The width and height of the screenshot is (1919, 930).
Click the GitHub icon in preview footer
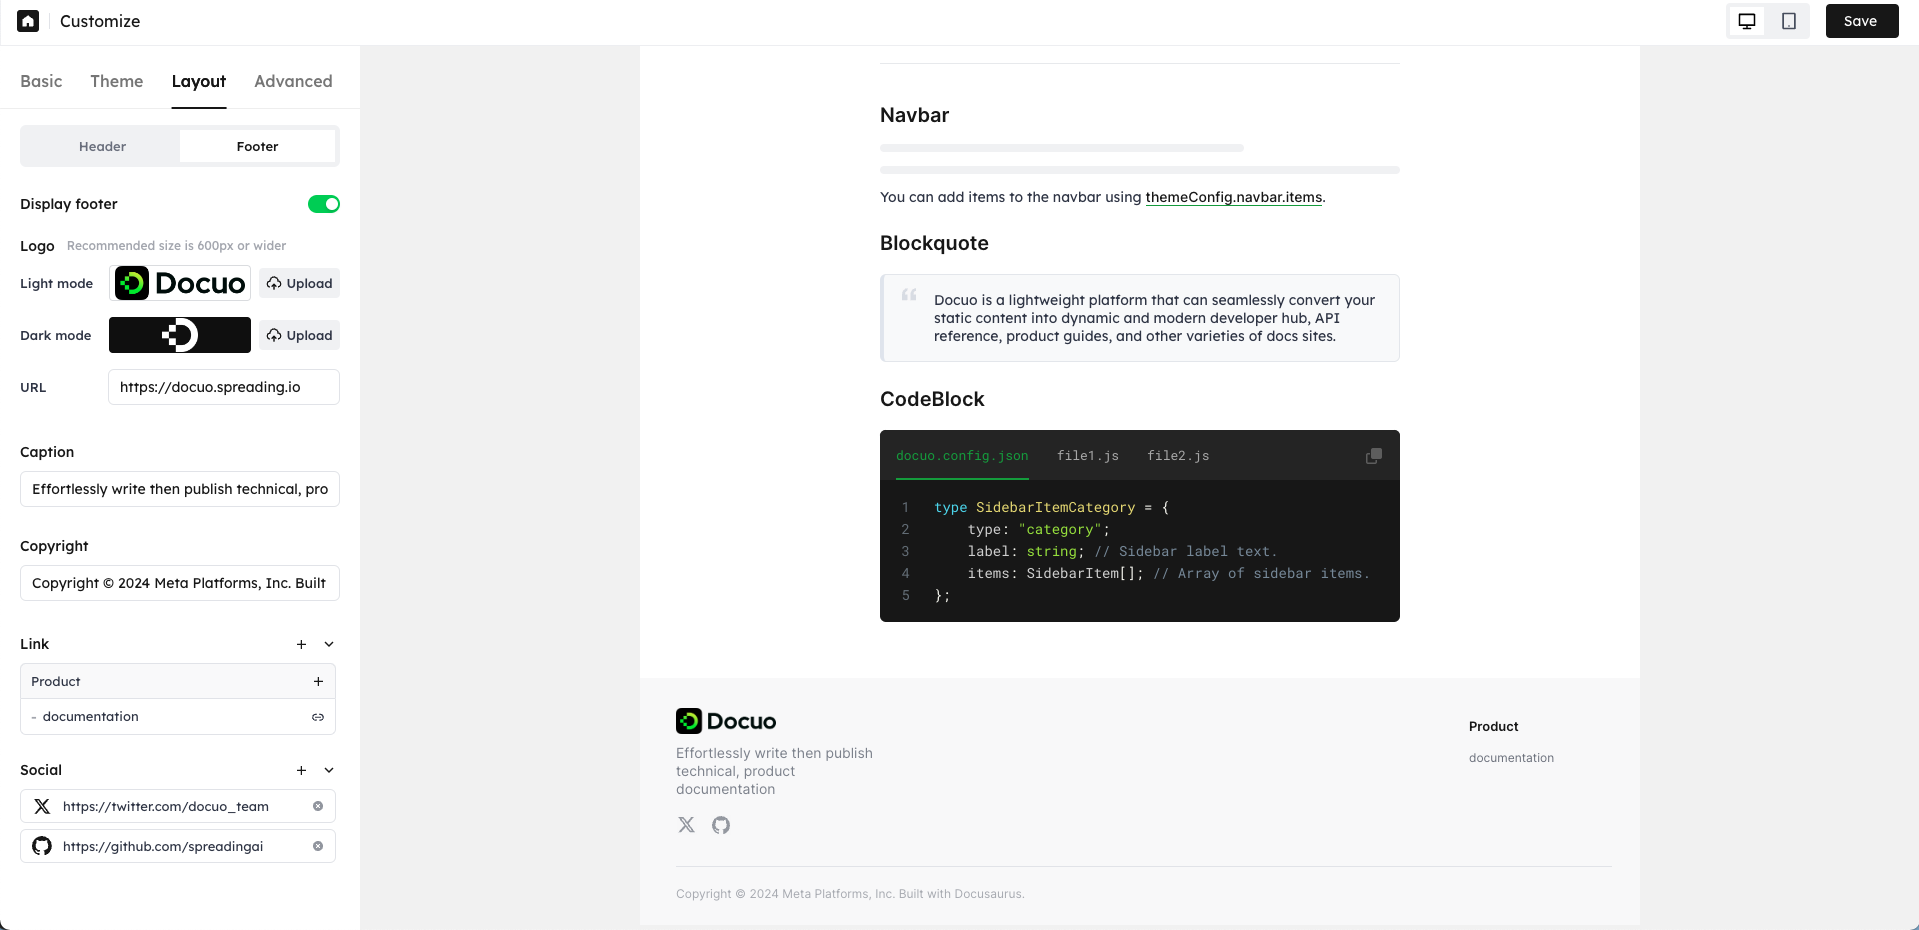click(x=721, y=825)
